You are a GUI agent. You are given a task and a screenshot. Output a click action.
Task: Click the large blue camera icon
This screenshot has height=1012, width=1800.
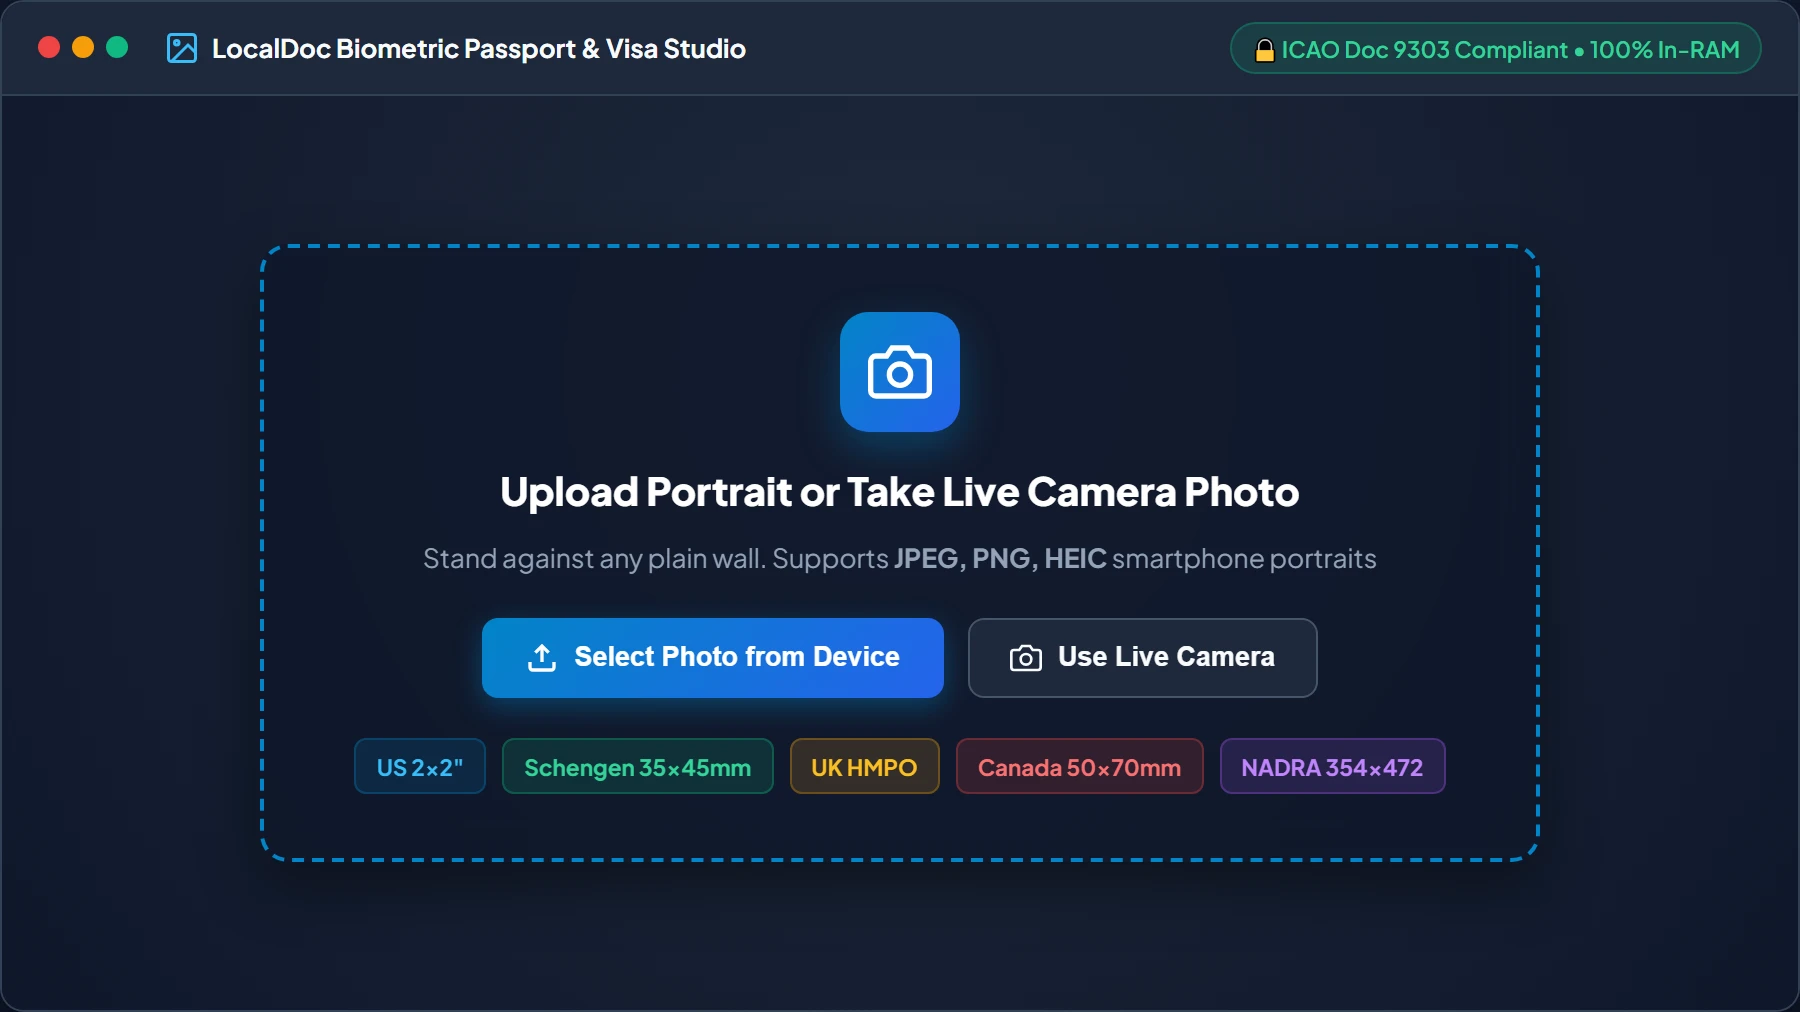tap(900, 372)
